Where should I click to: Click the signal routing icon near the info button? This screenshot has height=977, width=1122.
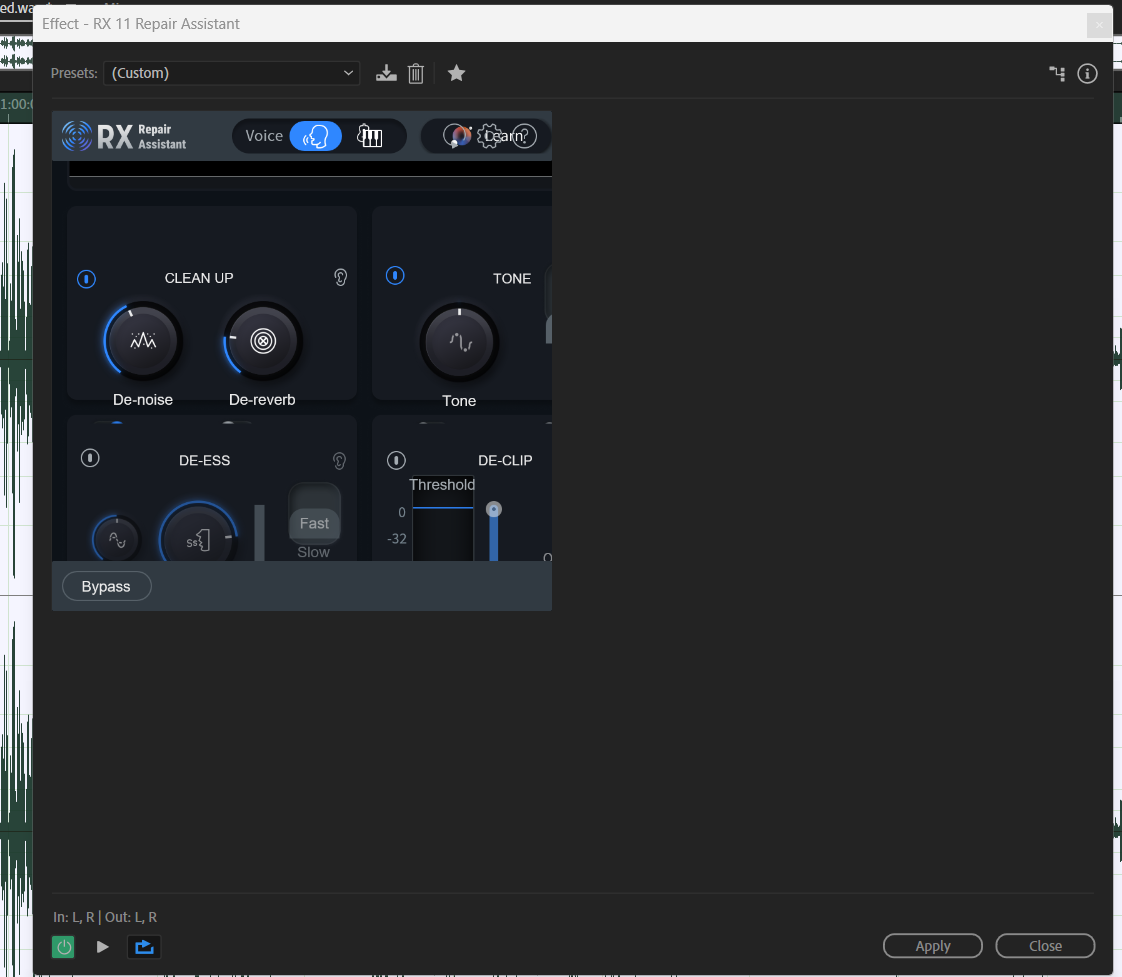click(x=1057, y=73)
